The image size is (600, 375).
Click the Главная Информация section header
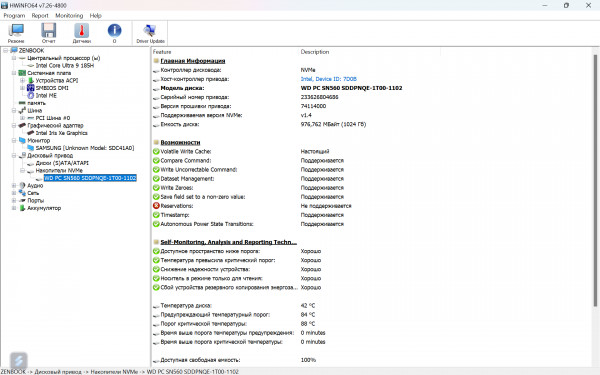[193, 61]
